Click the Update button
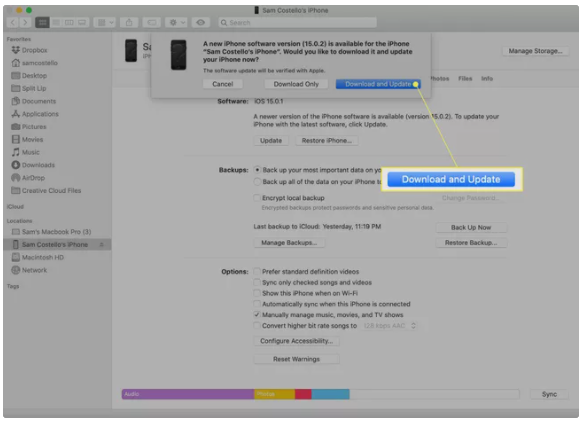 coord(271,141)
